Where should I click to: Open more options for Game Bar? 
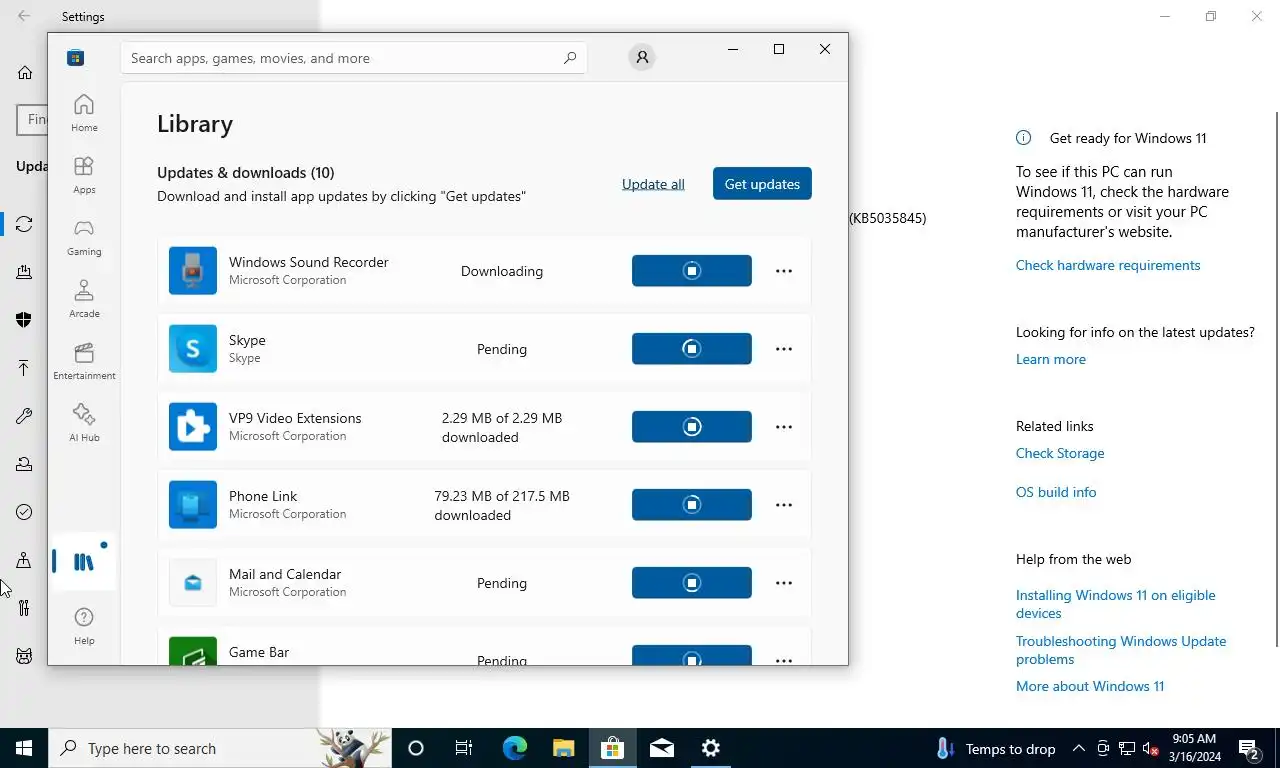pos(784,659)
